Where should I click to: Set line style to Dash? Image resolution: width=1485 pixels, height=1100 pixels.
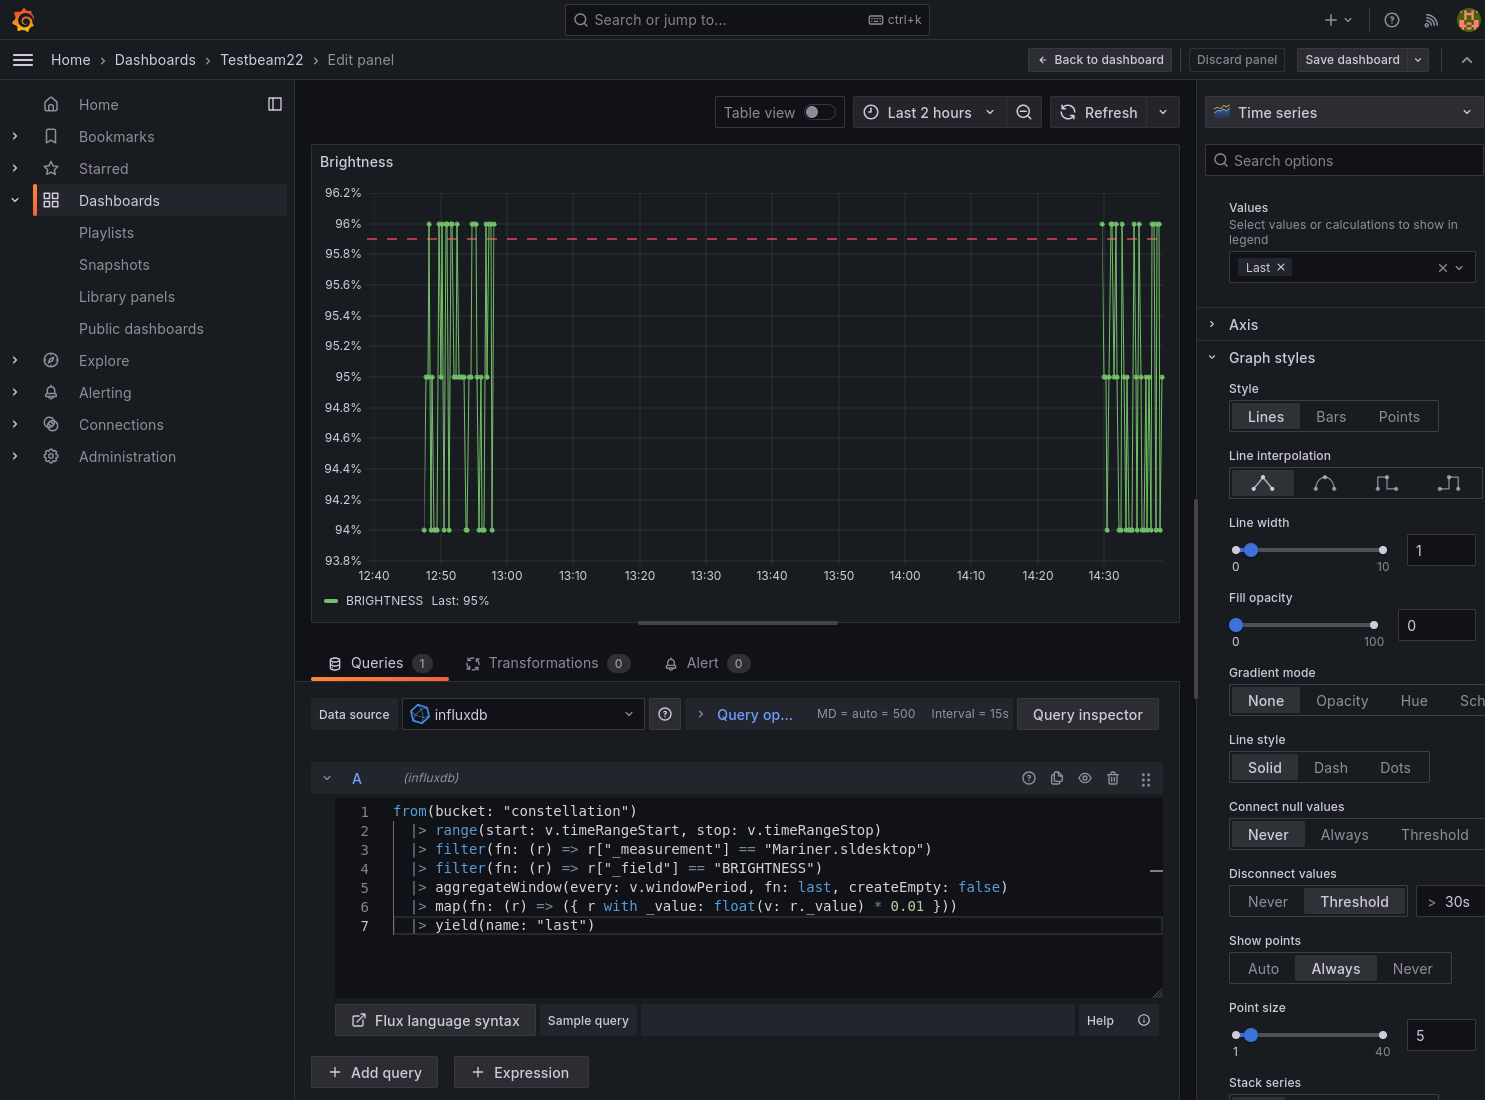[x=1330, y=768]
